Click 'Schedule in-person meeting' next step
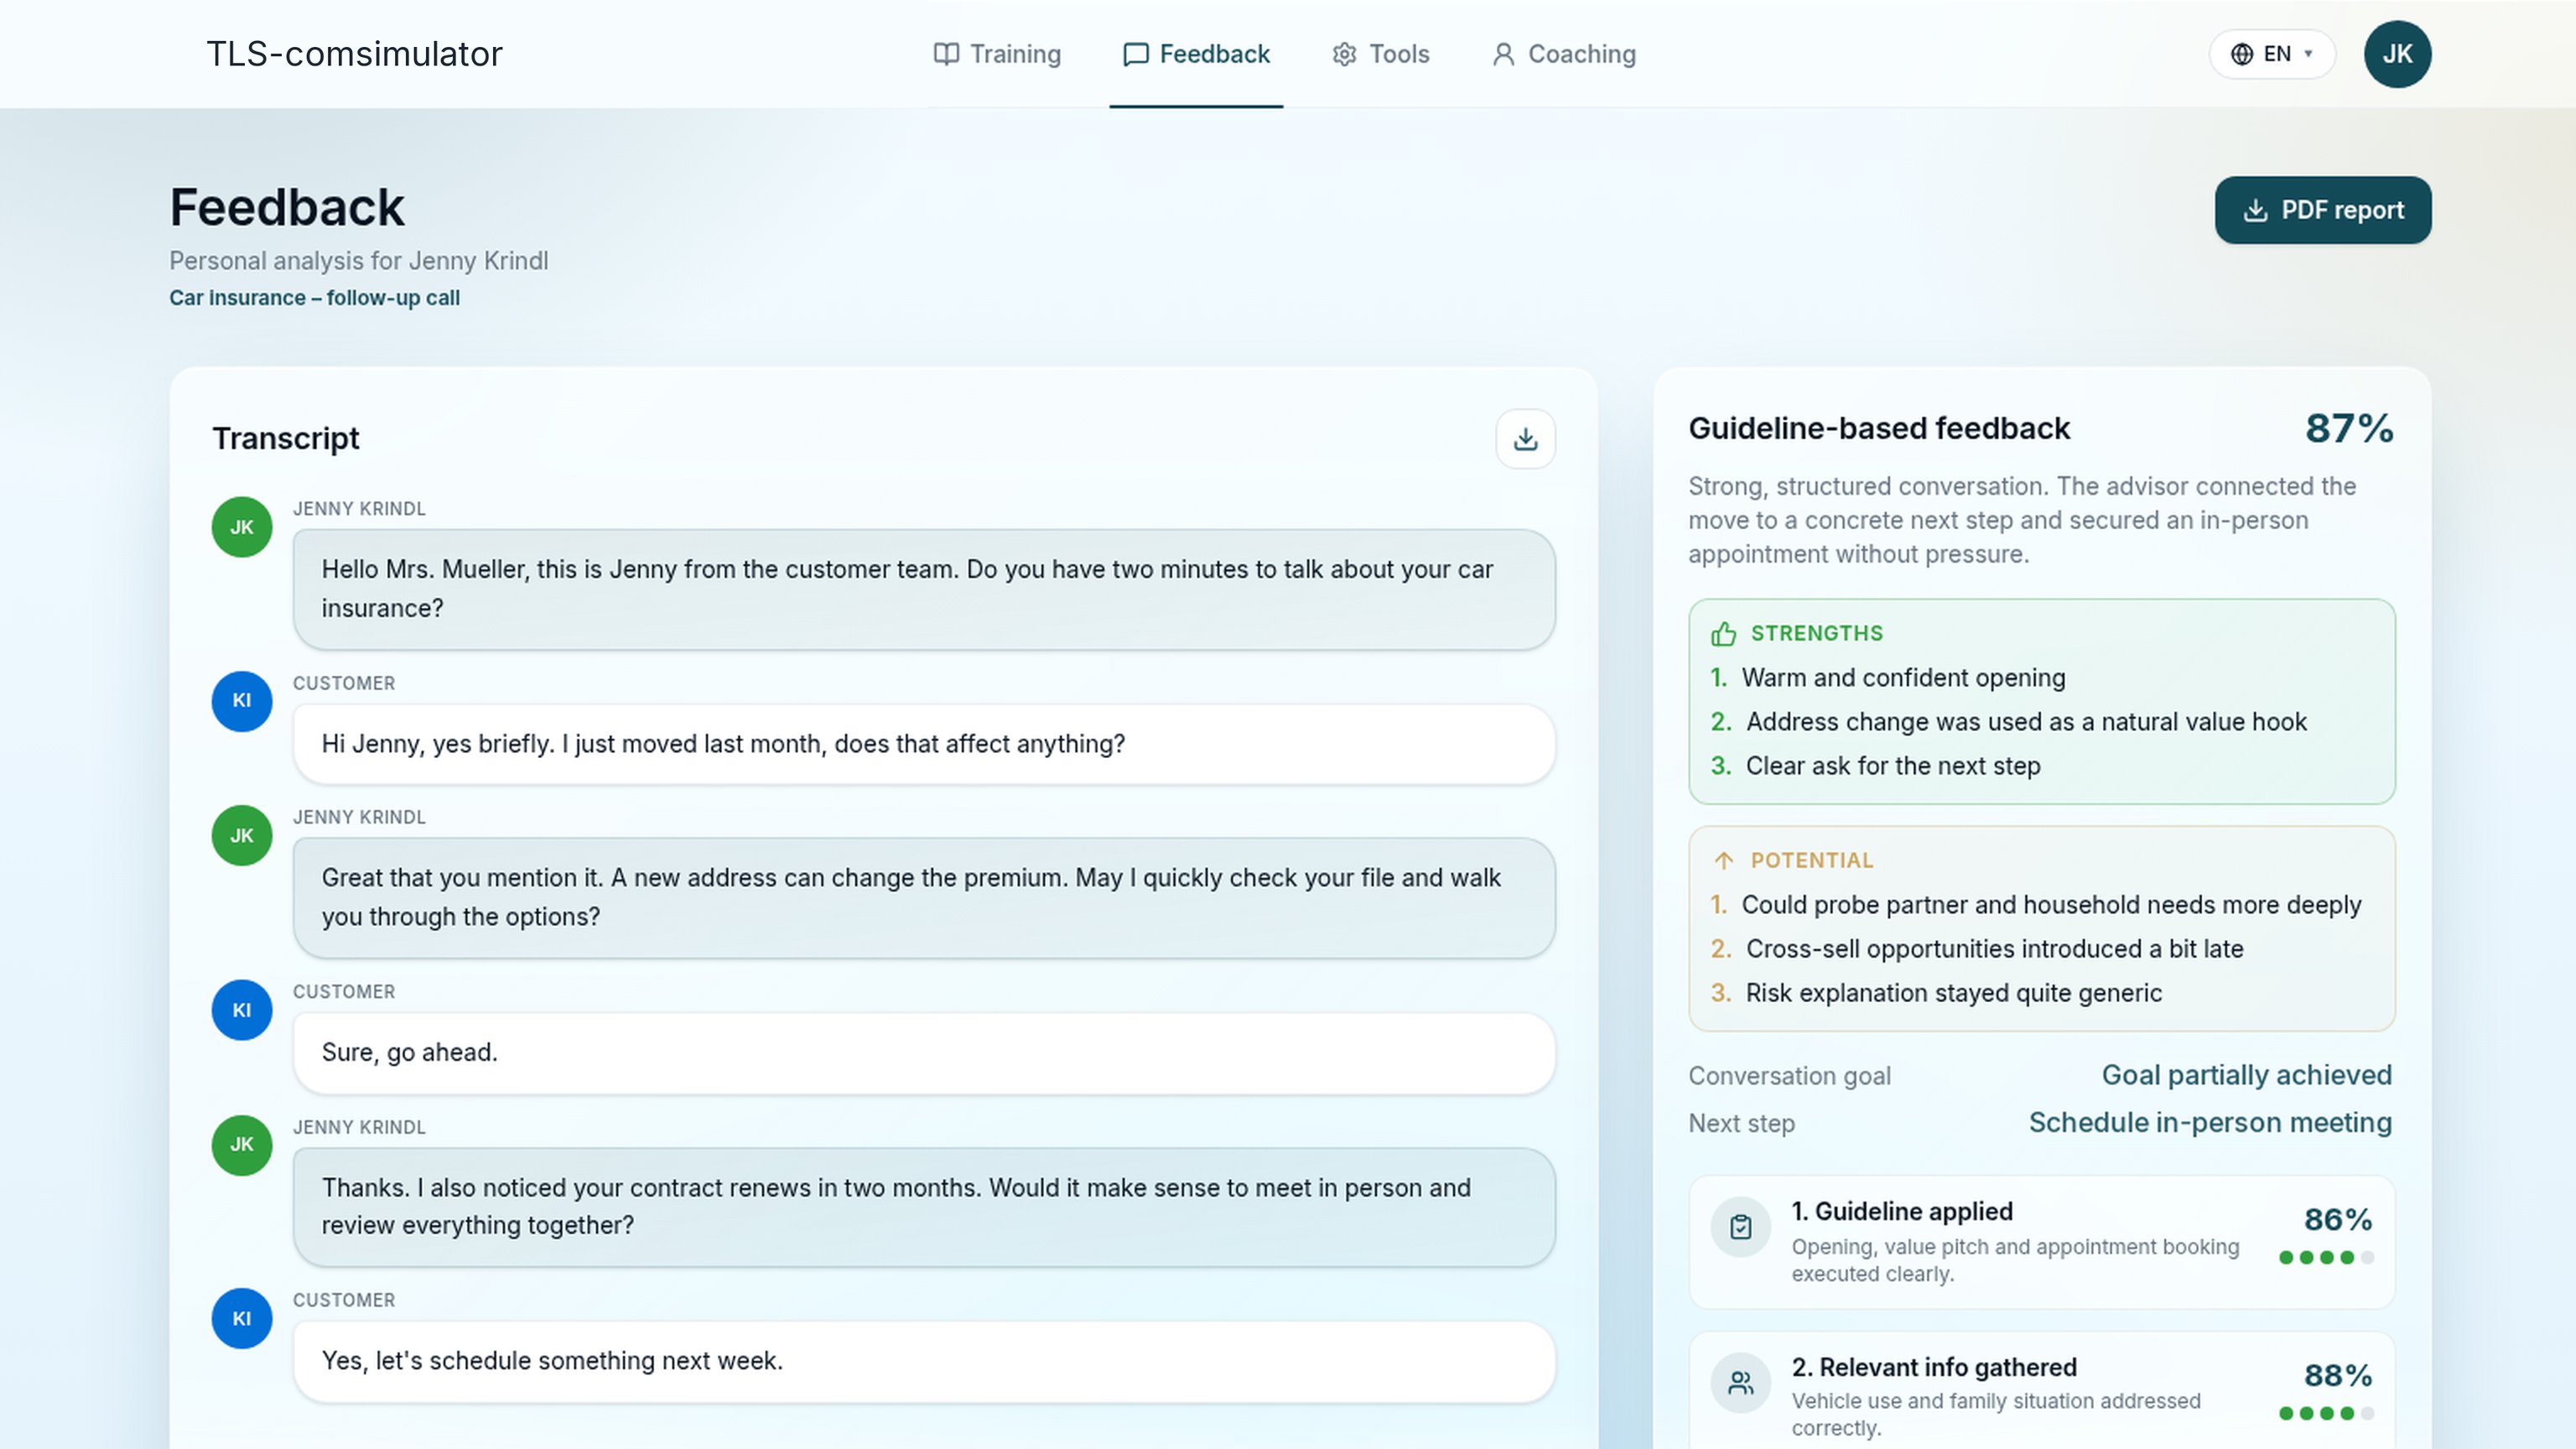Viewport: 2576px width, 1449px height. (x=2210, y=1123)
